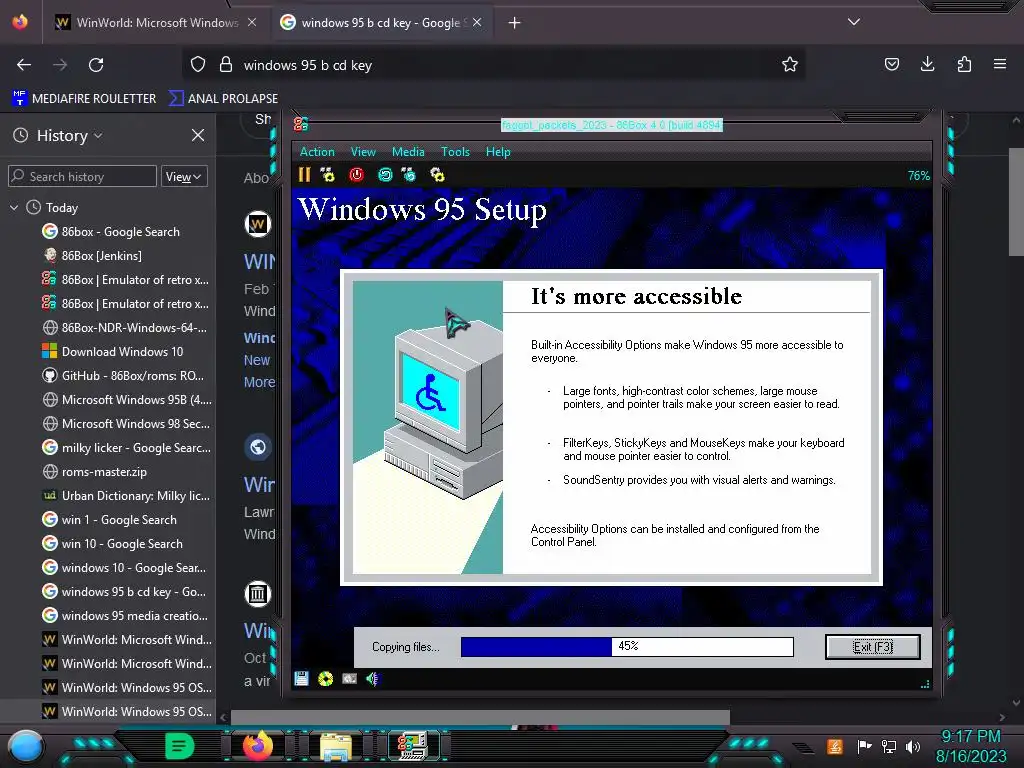Open the Firefox extensions menu
The width and height of the screenshot is (1024, 768).
(964, 64)
